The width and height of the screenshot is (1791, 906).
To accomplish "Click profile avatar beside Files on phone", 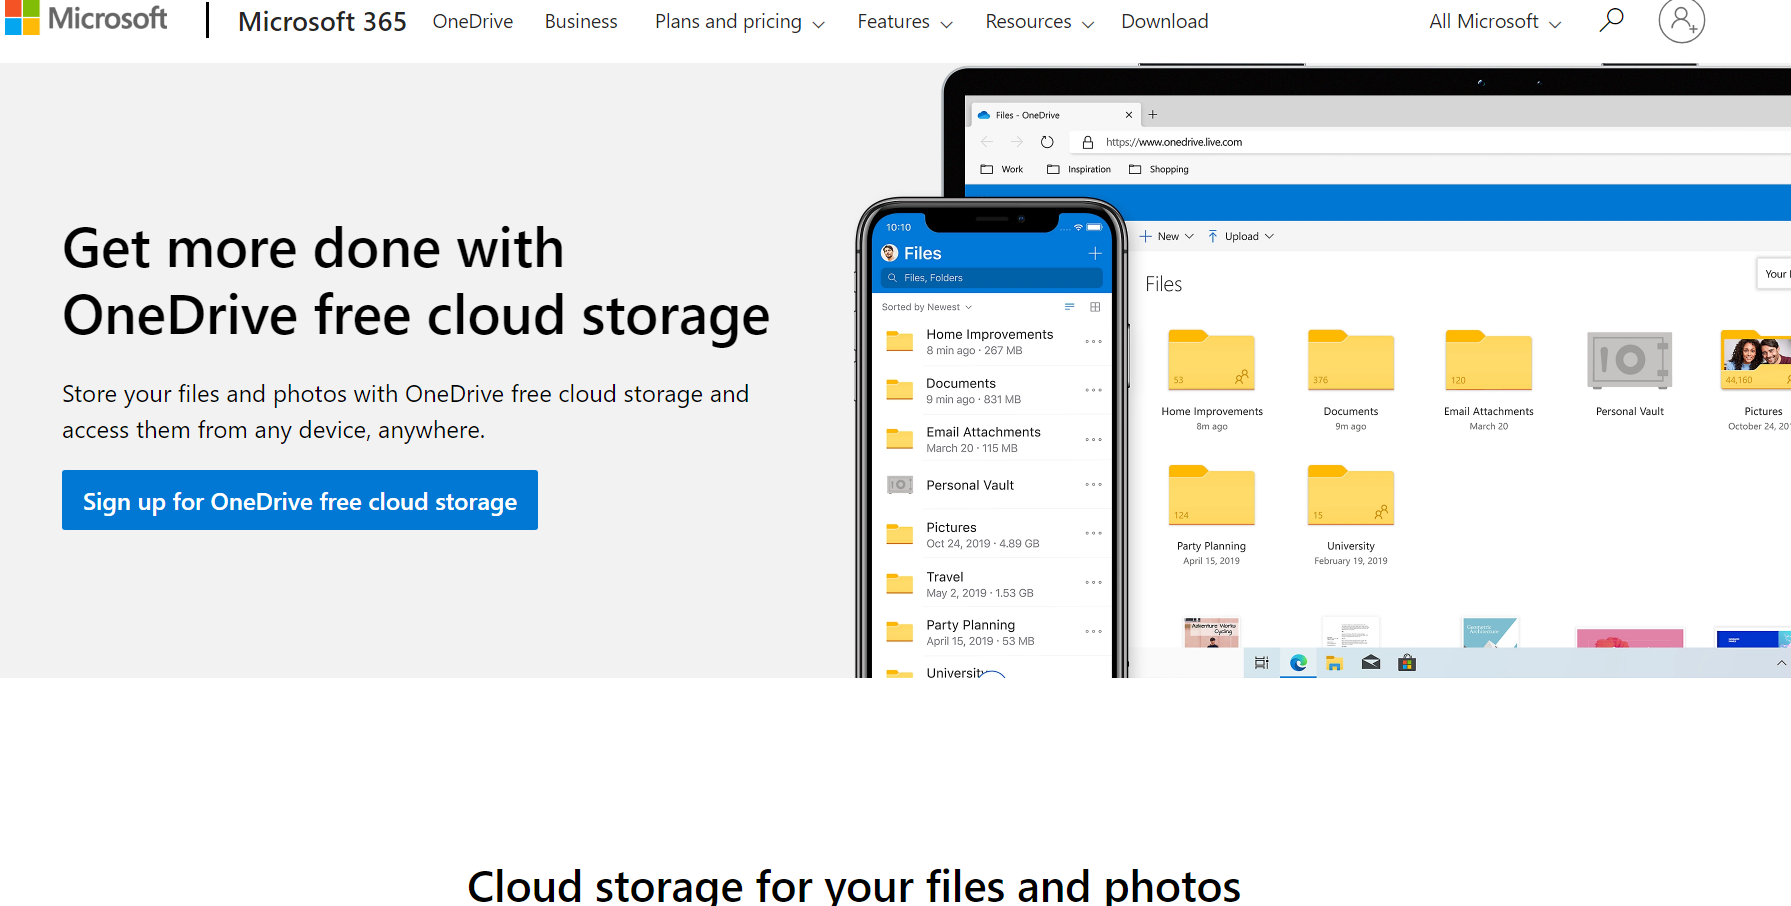I will click(x=890, y=253).
